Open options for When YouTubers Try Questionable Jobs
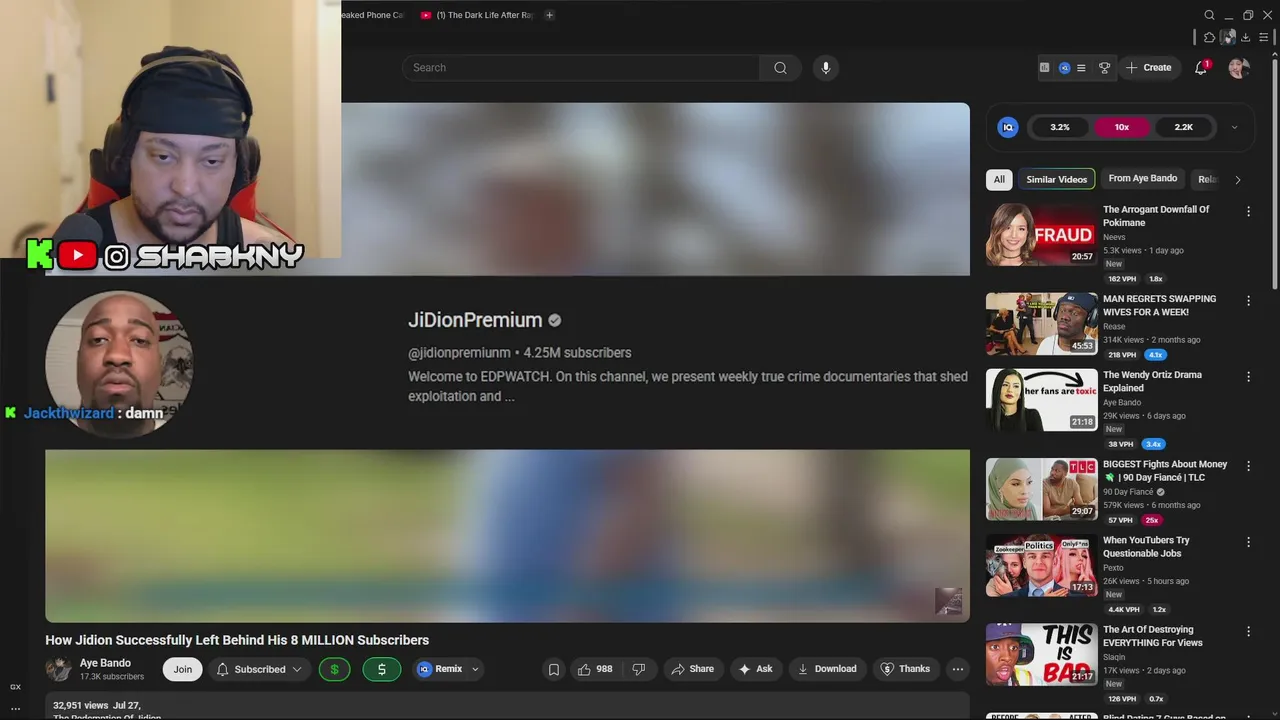The height and width of the screenshot is (720, 1280). coord(1248,542)
